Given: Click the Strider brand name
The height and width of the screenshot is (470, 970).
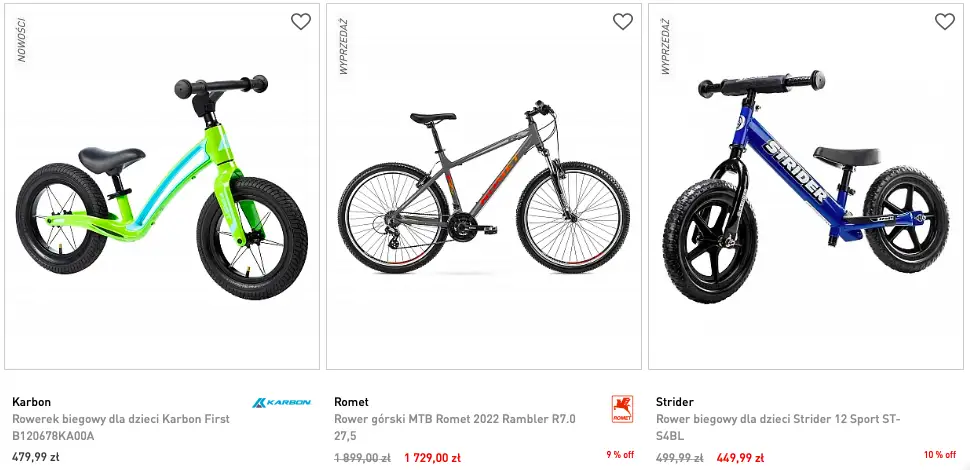Looking at the screenshot, I should point(675,402).
